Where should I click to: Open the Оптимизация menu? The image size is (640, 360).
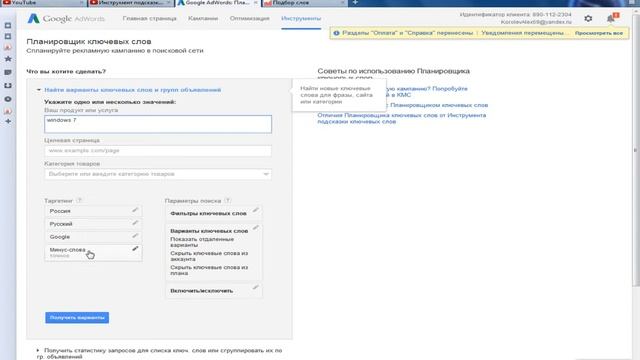click(249, 18)
